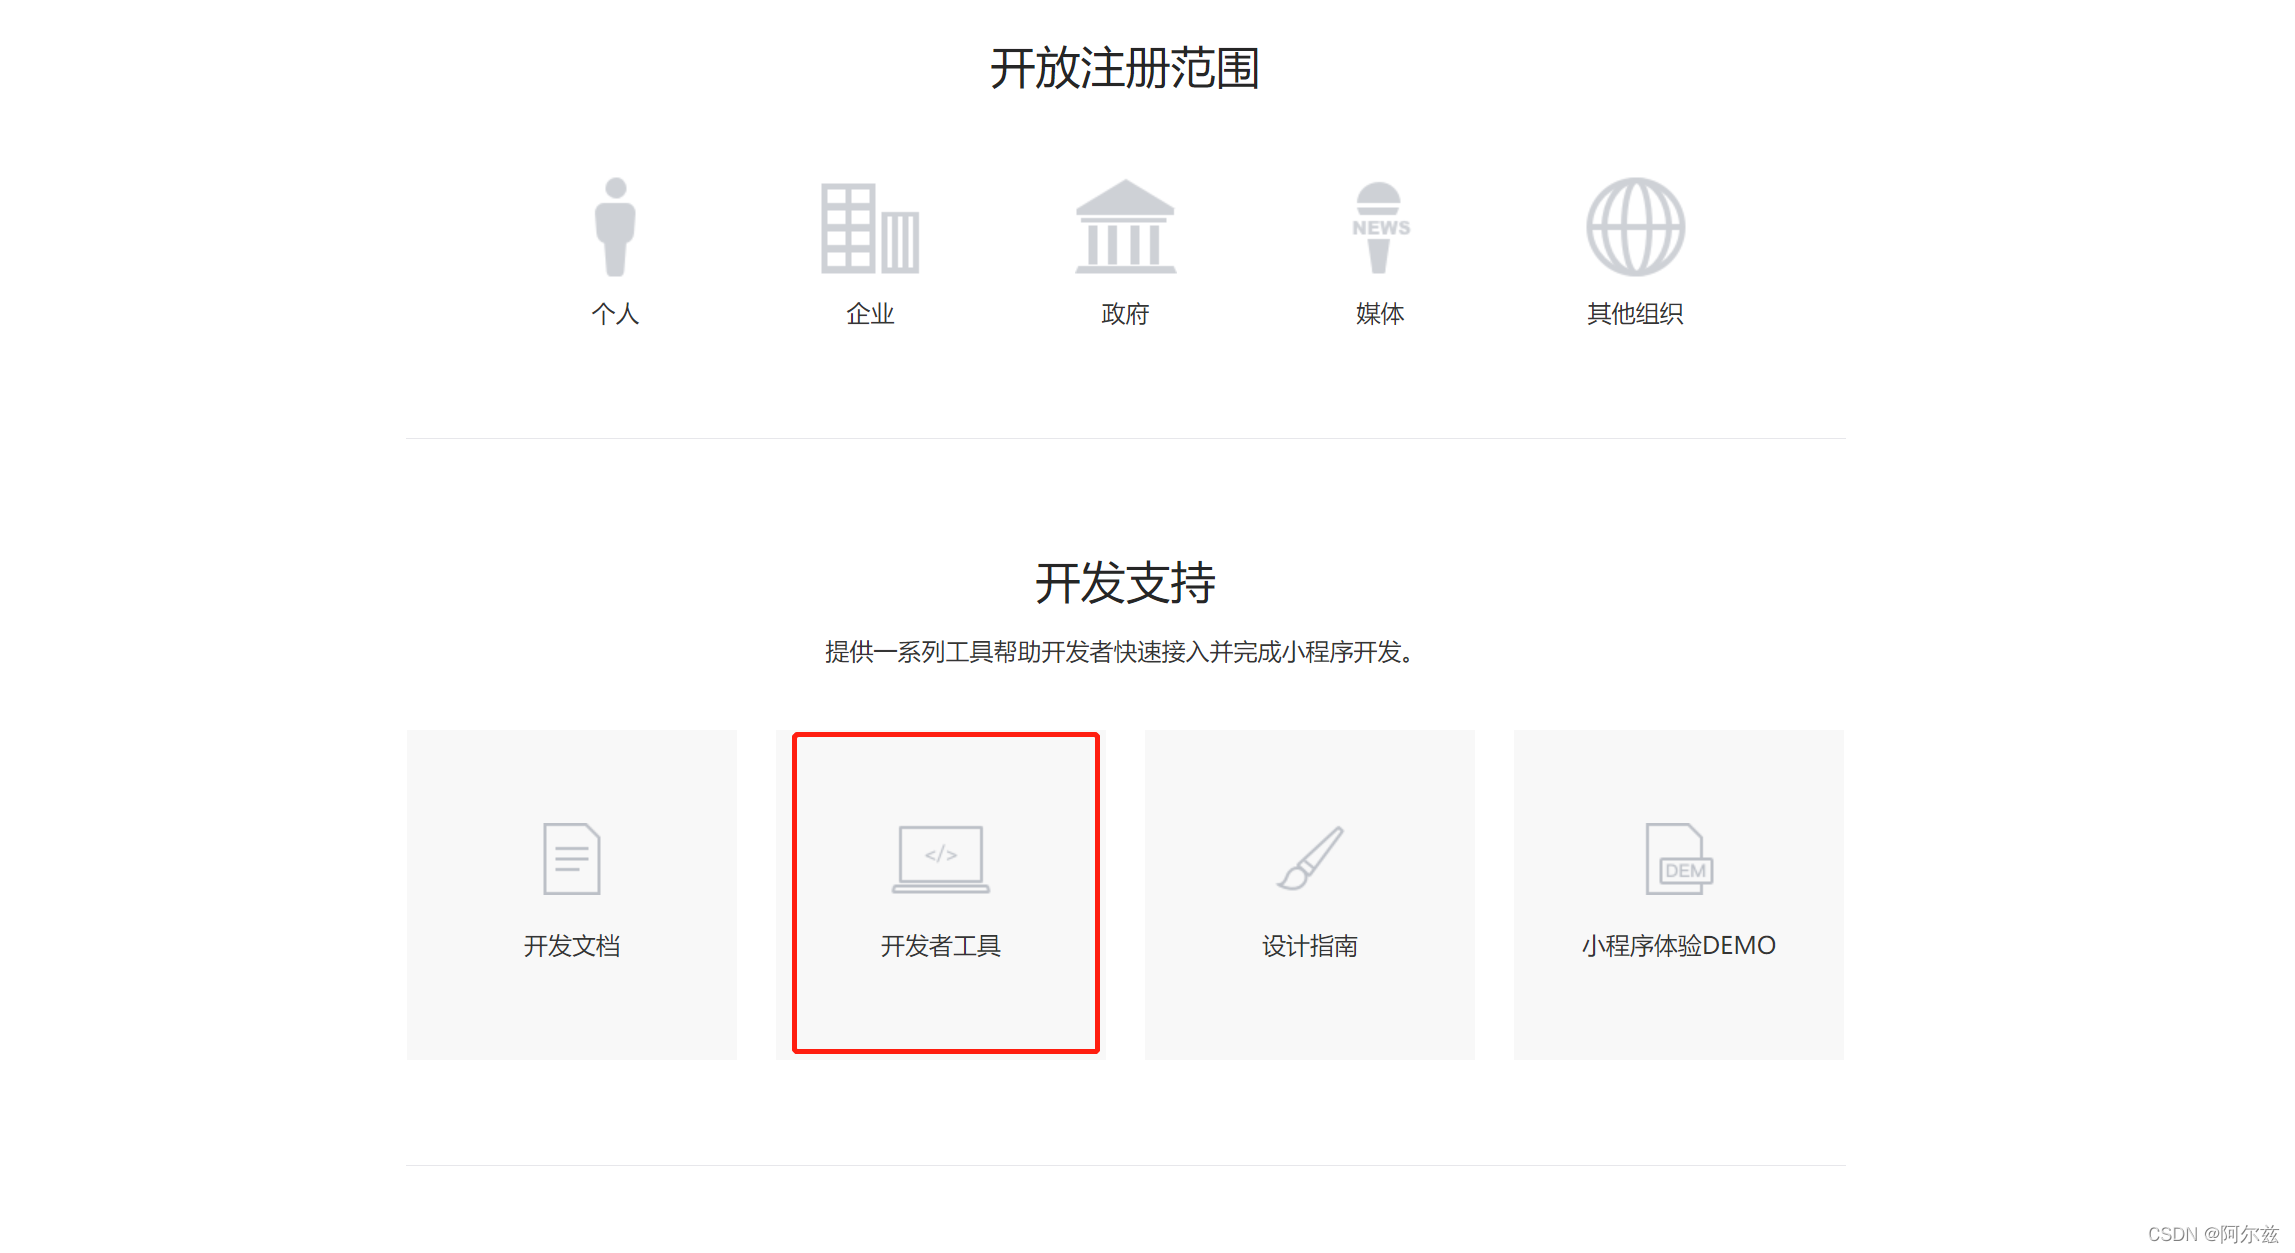This screenshot has width=2295, height=1253.
Task: Click the 开发者工具 code laptop icon
Action: [x=941, y=858]
